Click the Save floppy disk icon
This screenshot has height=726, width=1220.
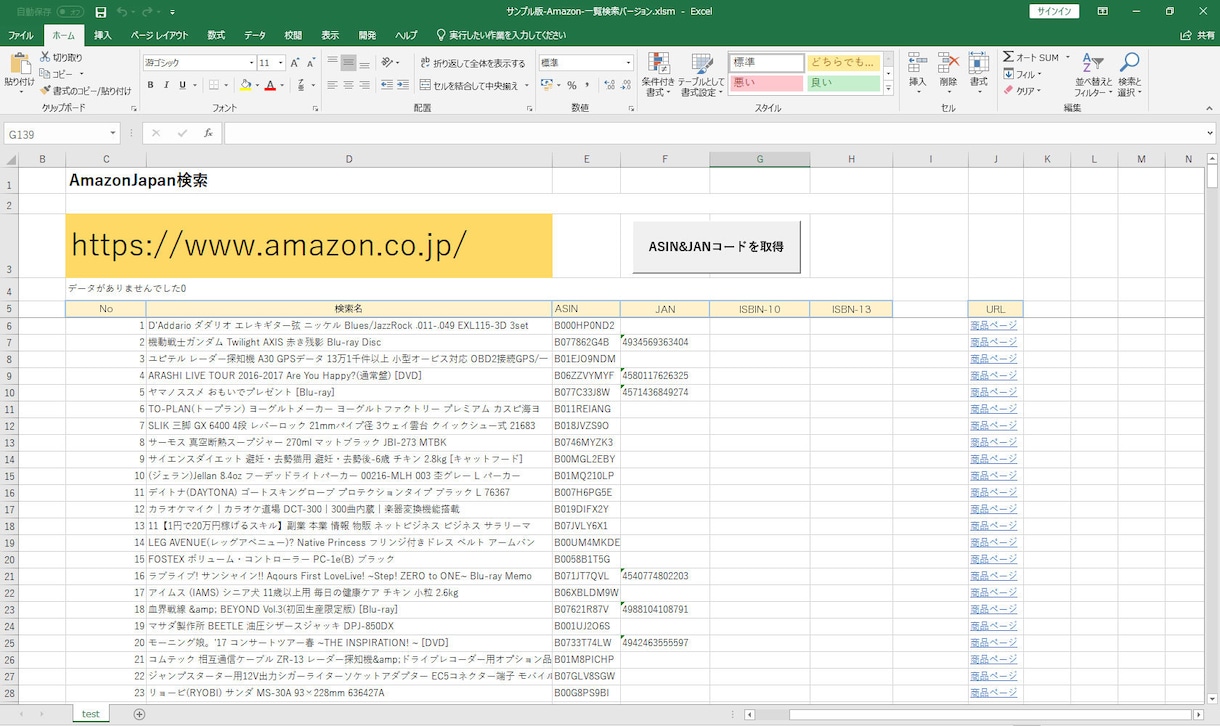coord(100,12)
